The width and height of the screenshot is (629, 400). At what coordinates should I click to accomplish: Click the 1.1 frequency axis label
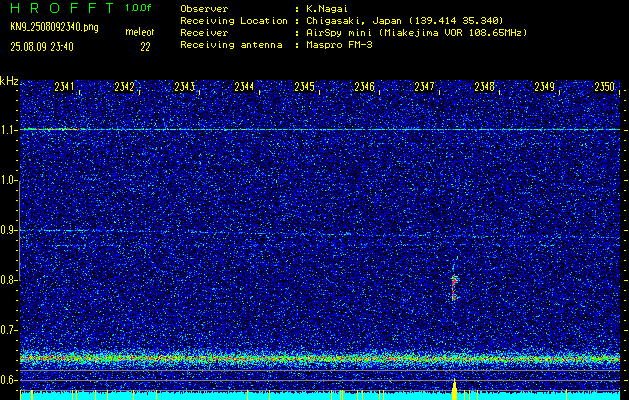pyautogui.click(x=9, y=130)
